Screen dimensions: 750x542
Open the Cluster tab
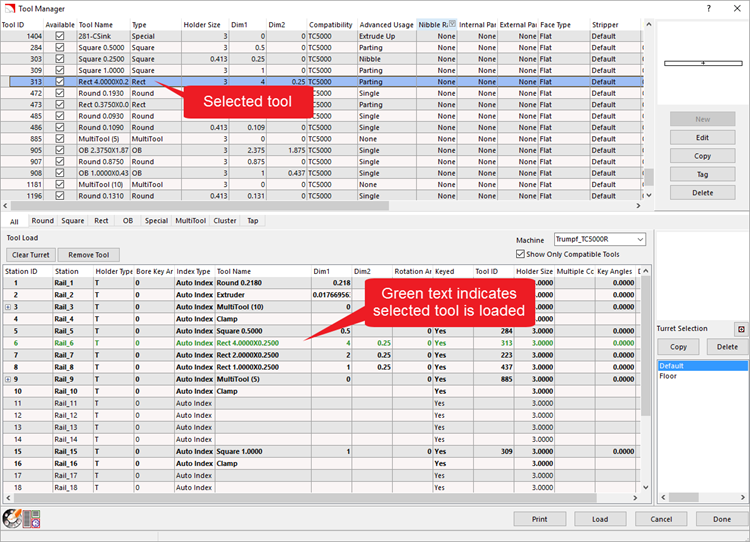(224, 221)
